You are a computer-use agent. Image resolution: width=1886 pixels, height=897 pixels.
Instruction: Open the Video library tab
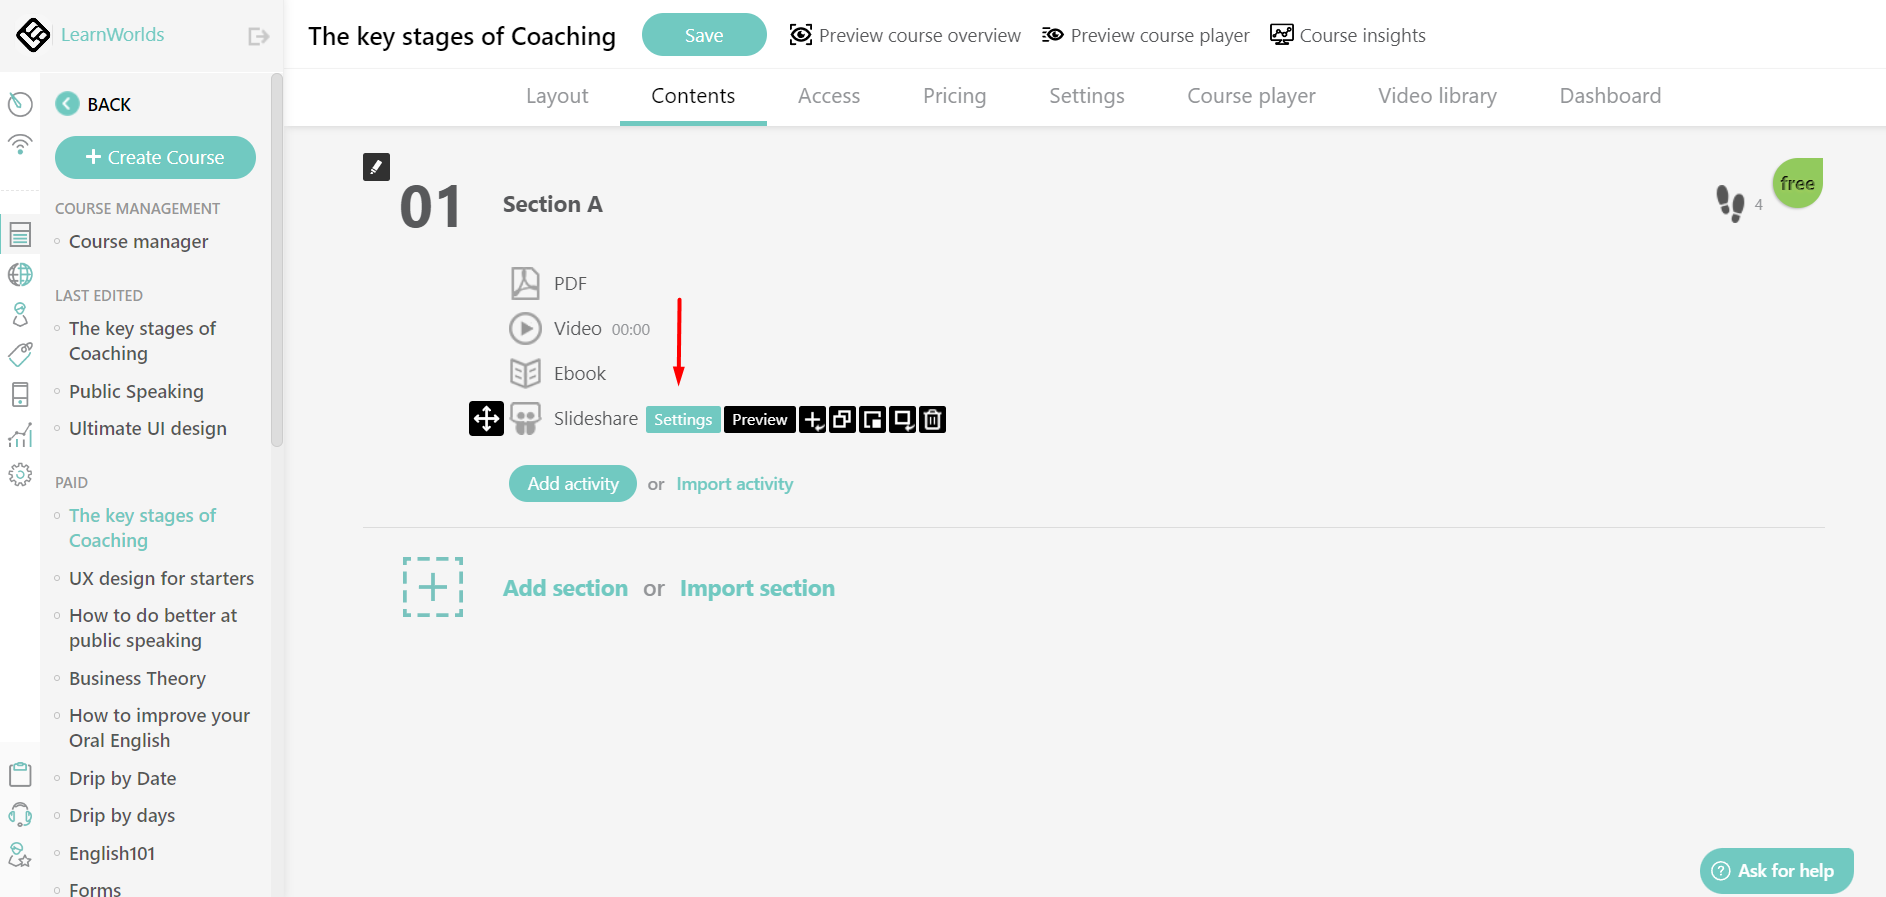1437,96
